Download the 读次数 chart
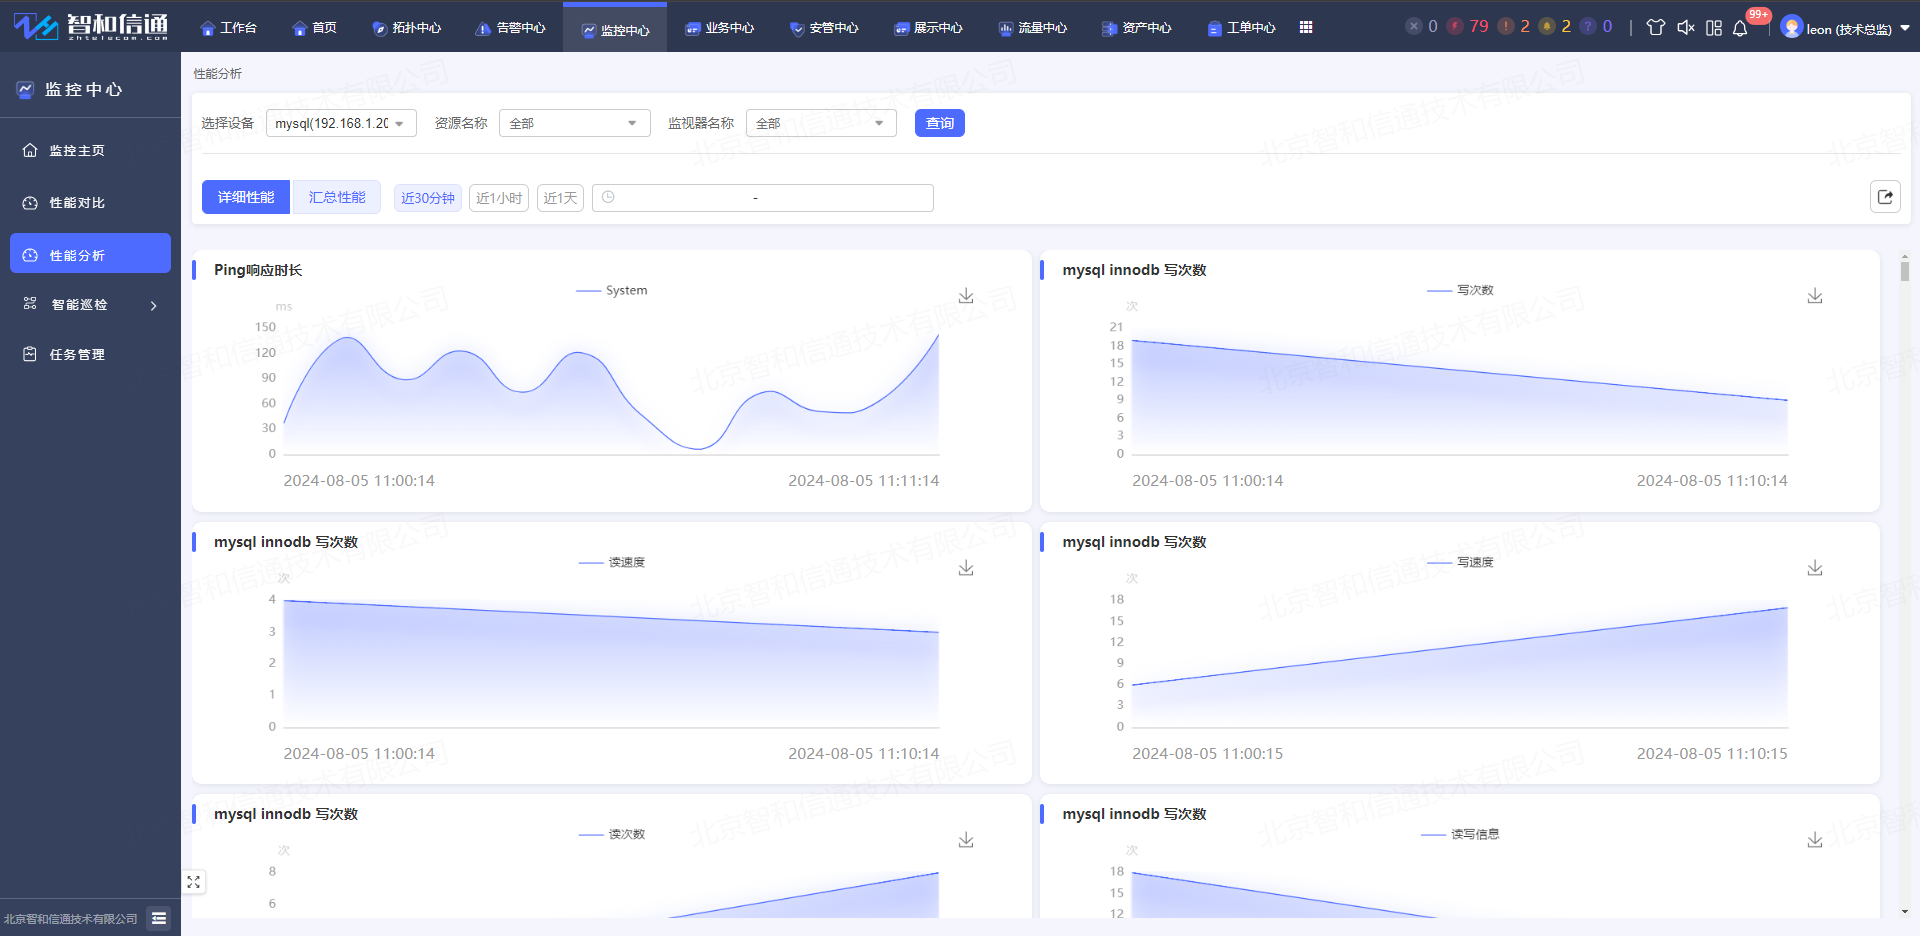This screenshot has height=936, width=1920. [x=966, y=840]
